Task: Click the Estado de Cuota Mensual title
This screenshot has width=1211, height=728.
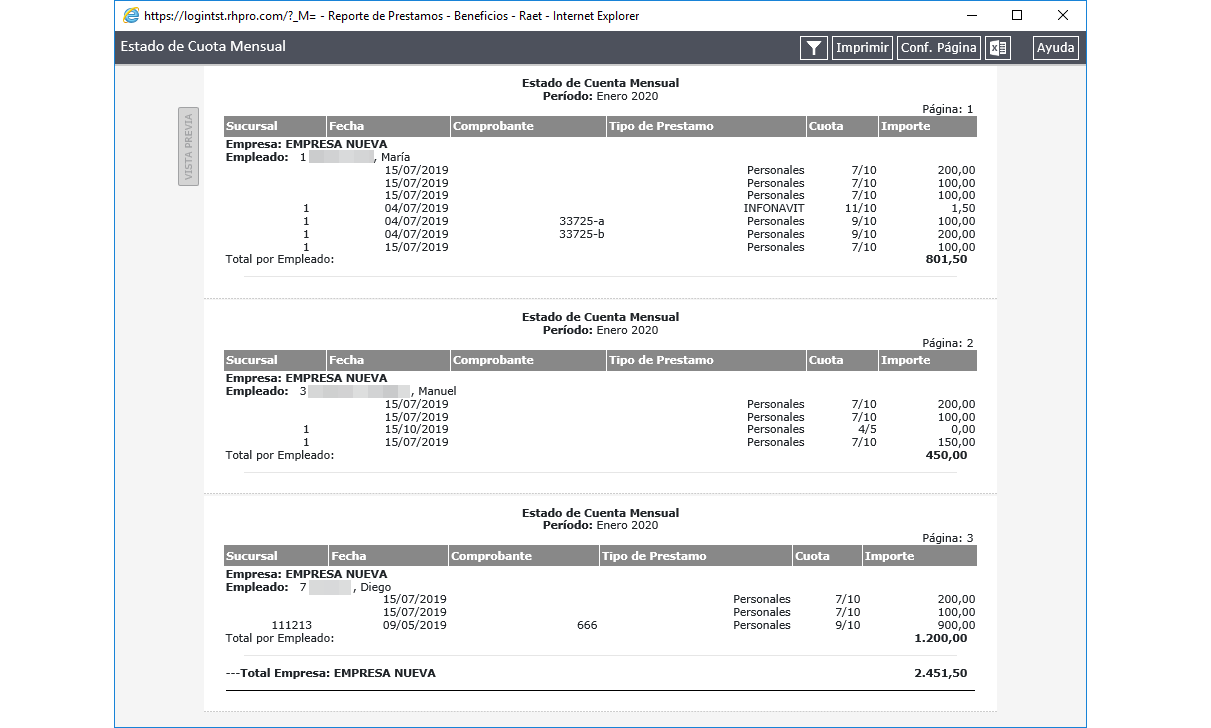Action: point(203,46)
